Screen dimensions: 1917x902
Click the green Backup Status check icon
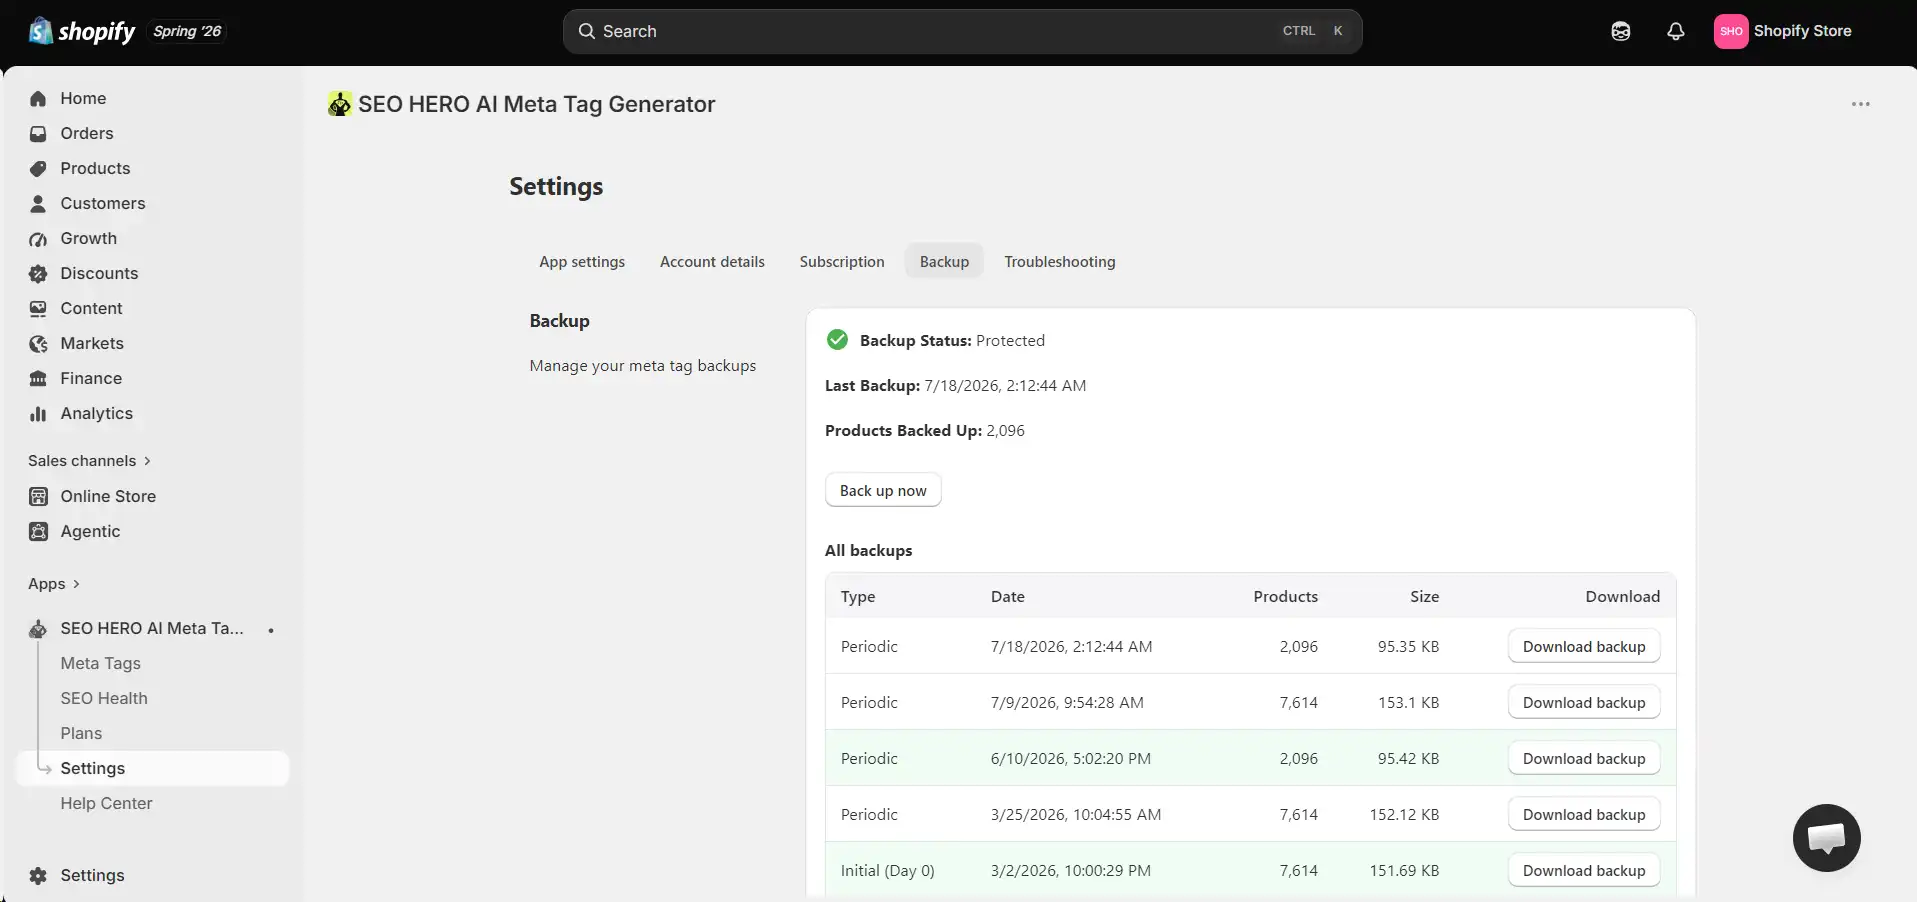point(837,340)
